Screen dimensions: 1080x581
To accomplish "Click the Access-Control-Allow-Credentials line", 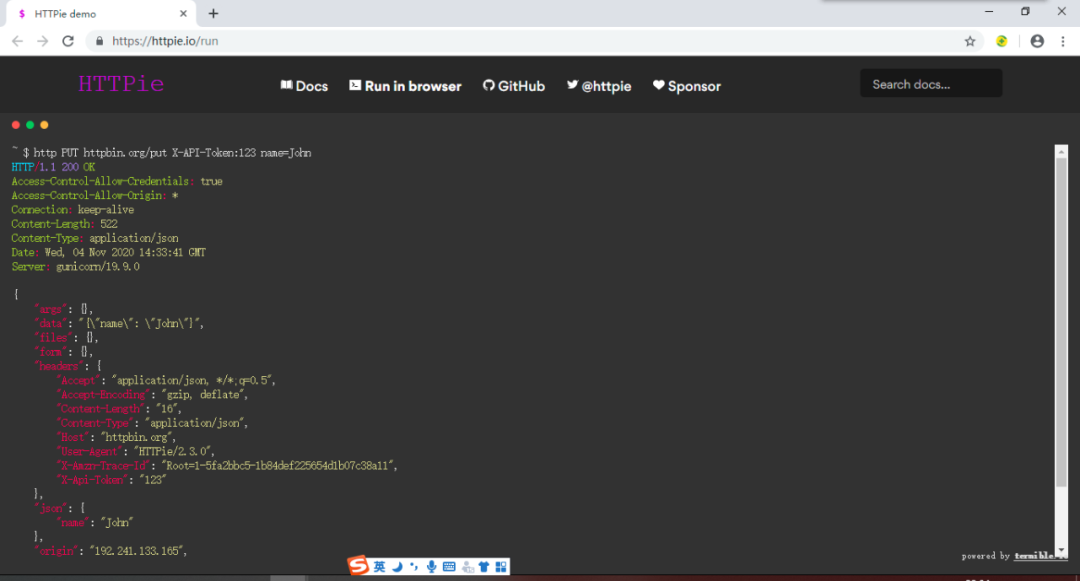I will click(x=117, y=181).
